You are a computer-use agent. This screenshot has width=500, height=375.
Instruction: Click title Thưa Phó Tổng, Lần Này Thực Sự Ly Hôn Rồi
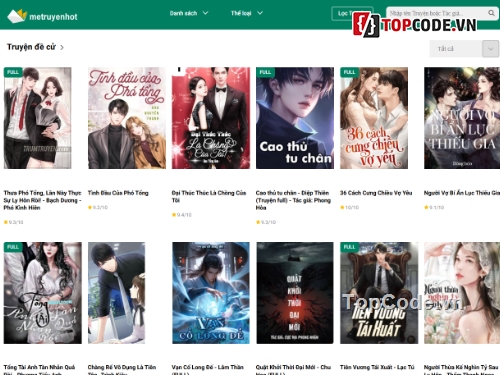(x=42, y=200)
